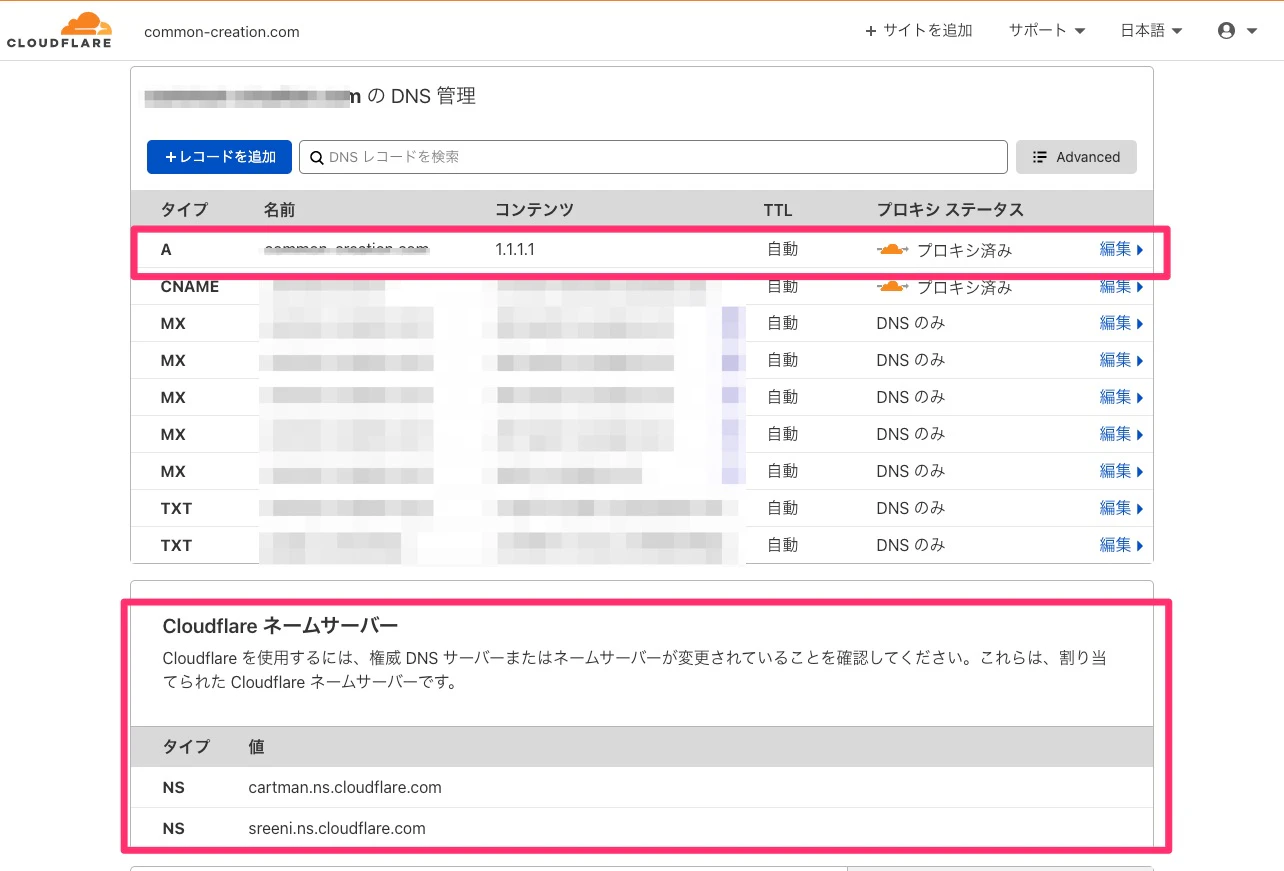The height and width of the screenshot is (871, 1284).
Task: Edit the CNAME record row
Action: 1121,287
